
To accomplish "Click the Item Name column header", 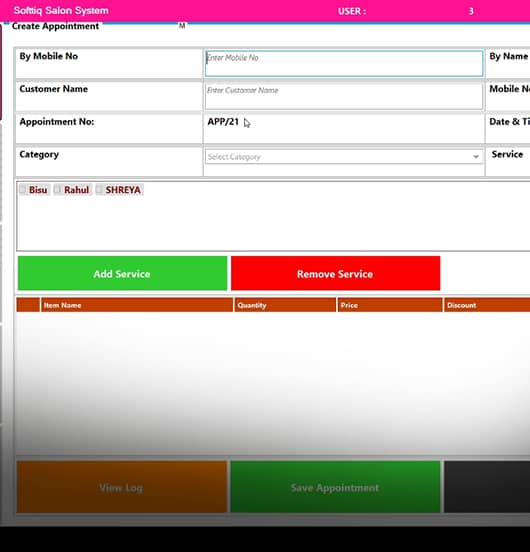I will pos(137,305).
